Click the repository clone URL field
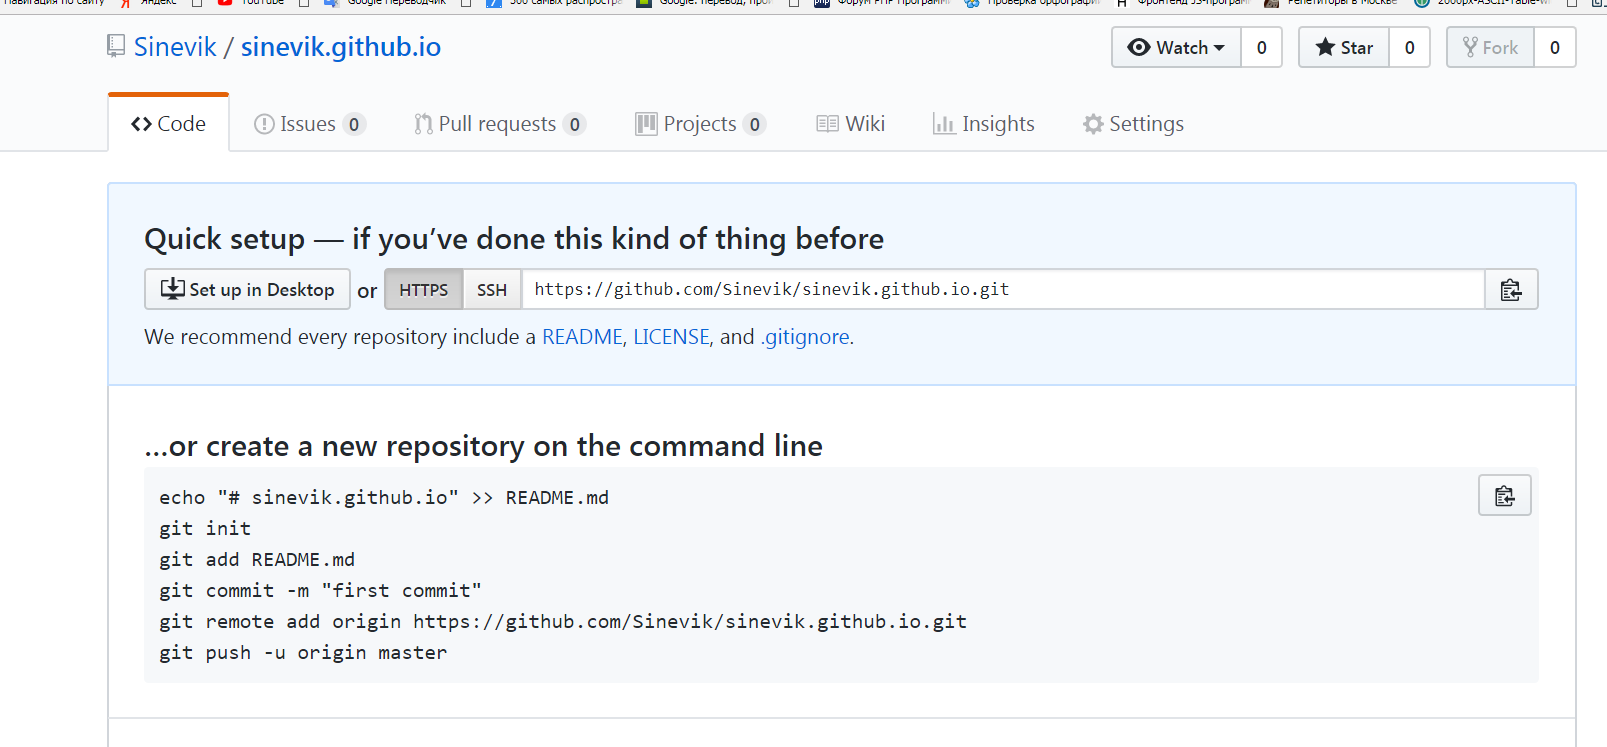The height and width of the screenshot is (747, 1607). pyautogui.click(x=1003, y=289)
